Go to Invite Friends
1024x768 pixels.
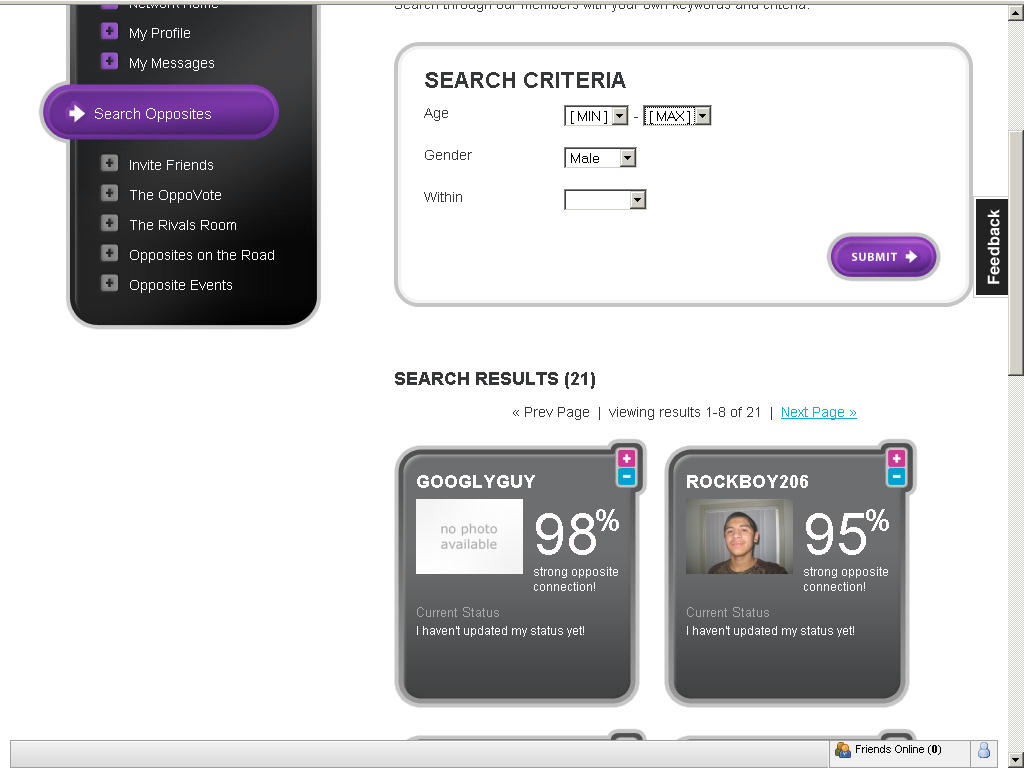coord(171,165)
